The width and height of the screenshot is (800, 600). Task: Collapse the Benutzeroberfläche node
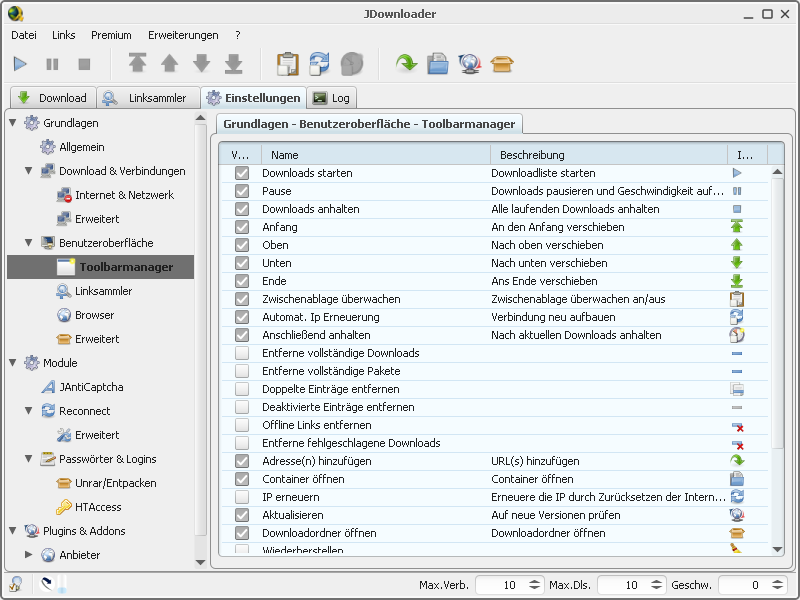[x=29, y=243]
